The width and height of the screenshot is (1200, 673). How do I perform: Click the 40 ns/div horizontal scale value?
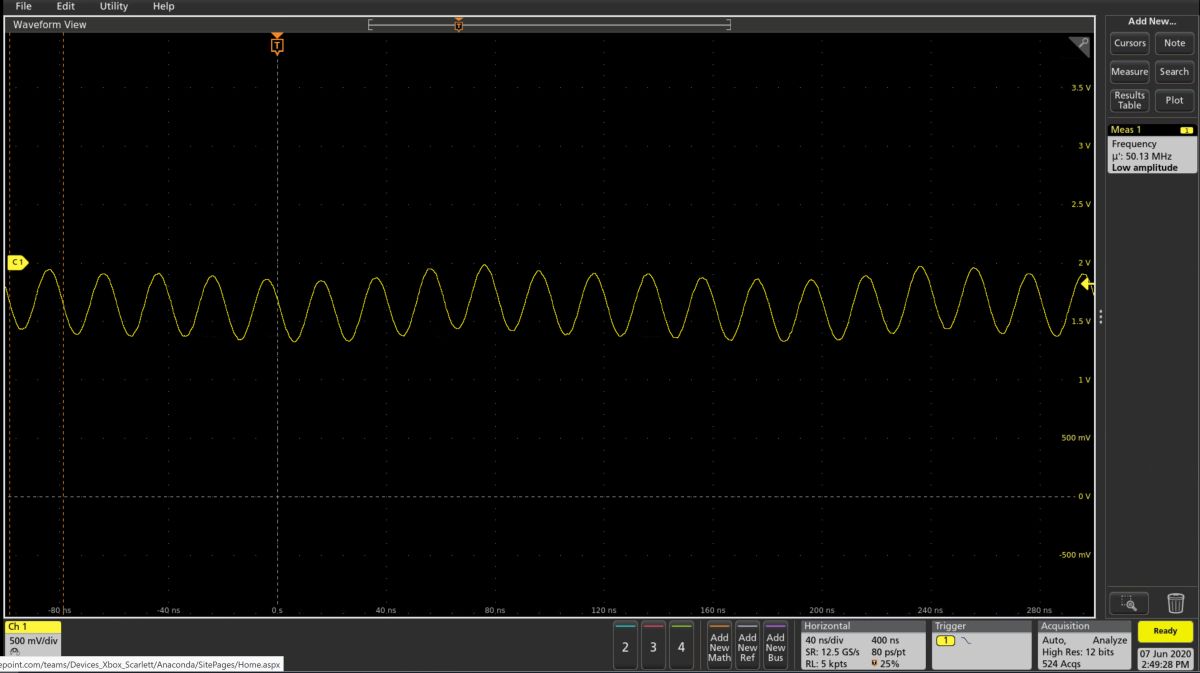826,639
